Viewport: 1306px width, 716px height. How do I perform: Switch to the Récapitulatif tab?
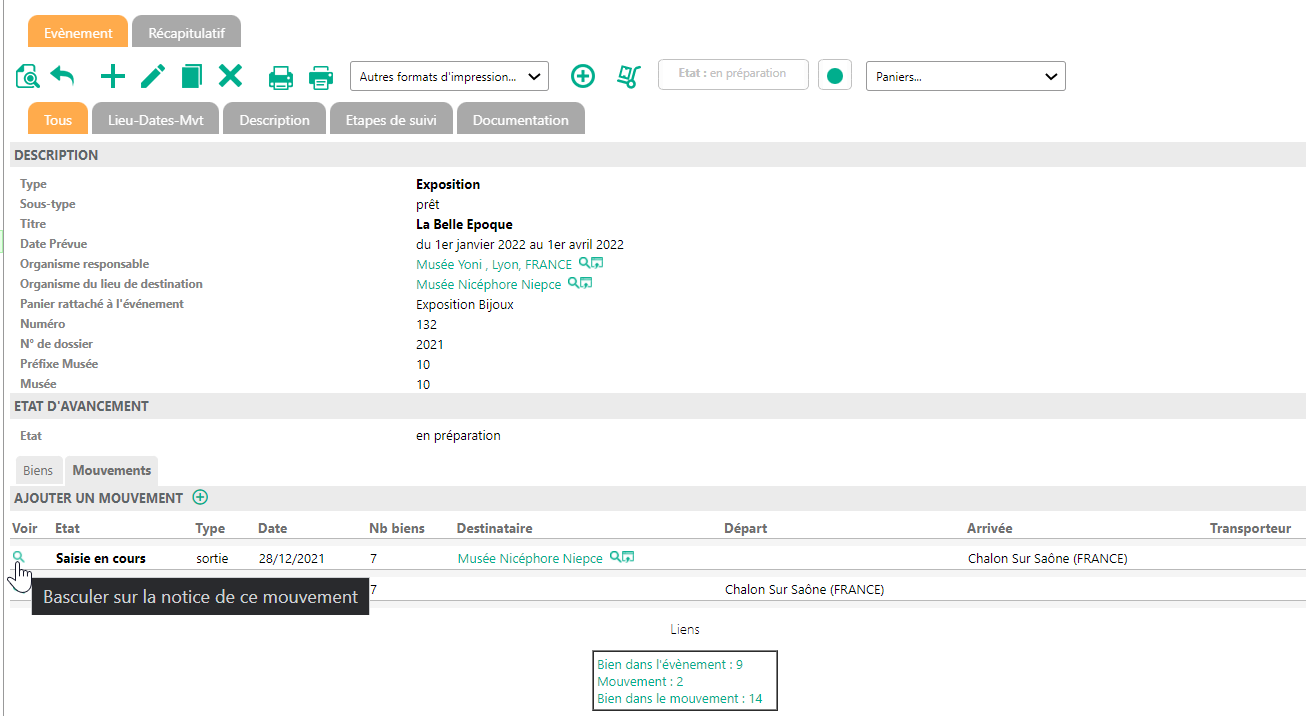(x=186, y=33)
